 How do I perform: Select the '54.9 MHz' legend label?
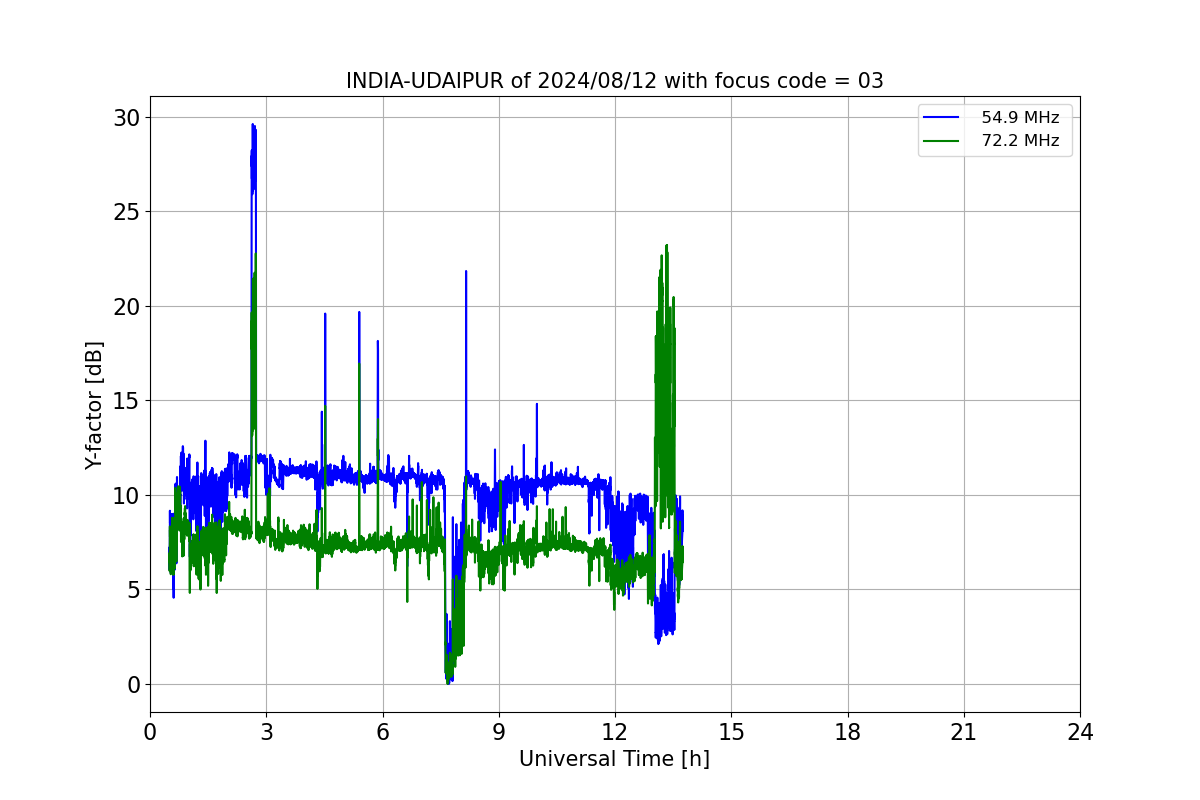(x=1020, y=118)
